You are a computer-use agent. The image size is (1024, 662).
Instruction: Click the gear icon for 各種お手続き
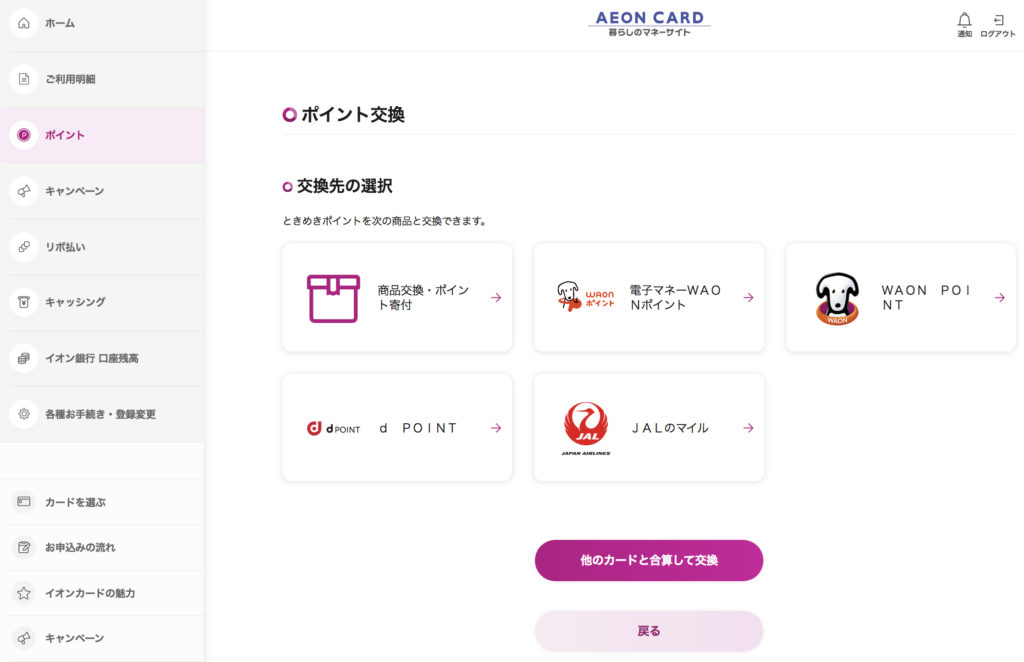tap(24, 414)
